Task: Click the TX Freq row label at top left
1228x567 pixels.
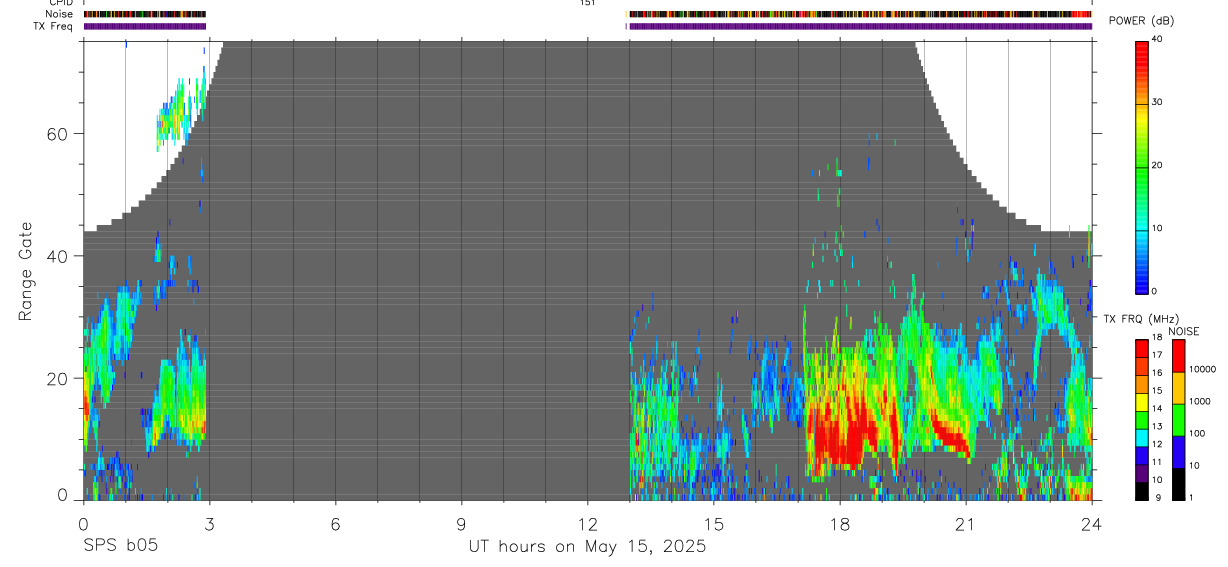Action: pyautogui.click(x=53, y=26)
